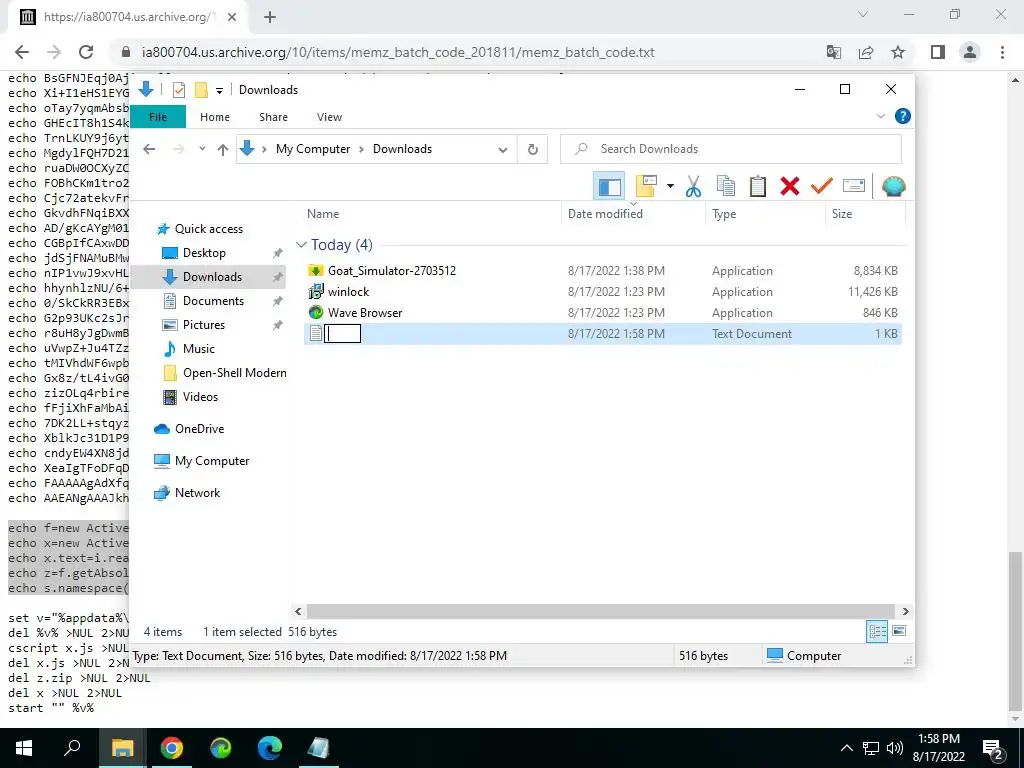This screenshot has width=1024, height=768.
Task: Click the new folder icon in the title bar
Action: pyautogui.click(x=201, y=89)
